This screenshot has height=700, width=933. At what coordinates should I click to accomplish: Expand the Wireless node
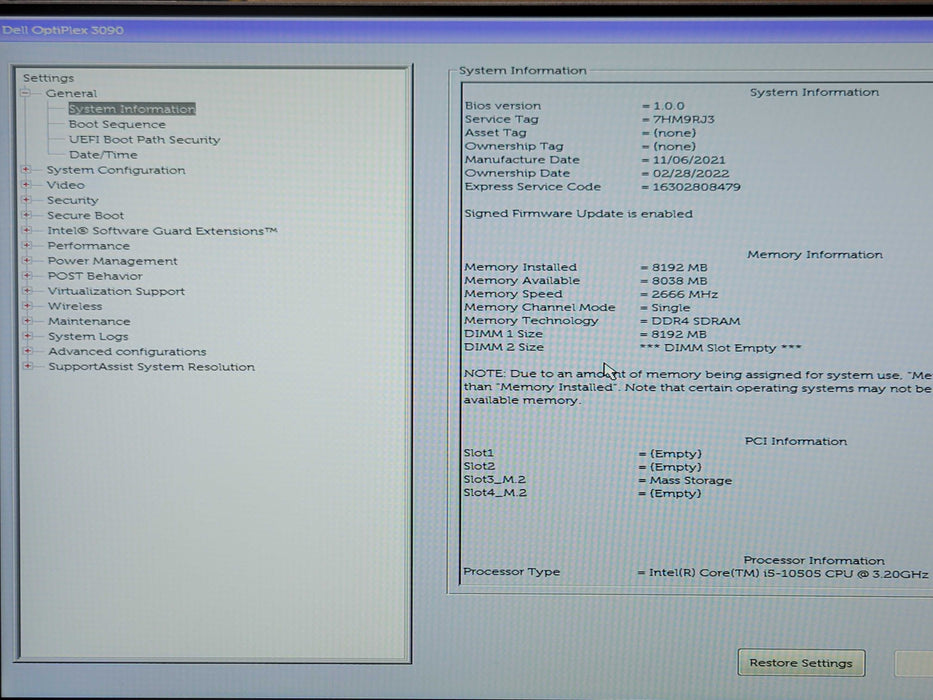point(27,305)
